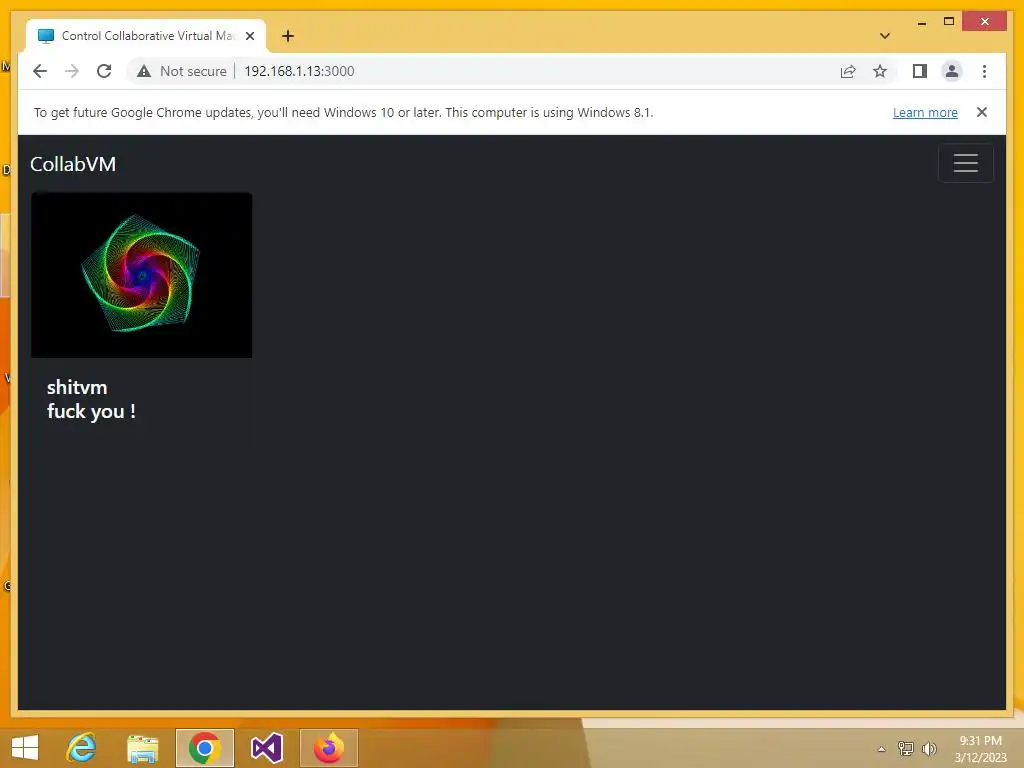Open Chrome three-dot menu

tap(984, 71)
